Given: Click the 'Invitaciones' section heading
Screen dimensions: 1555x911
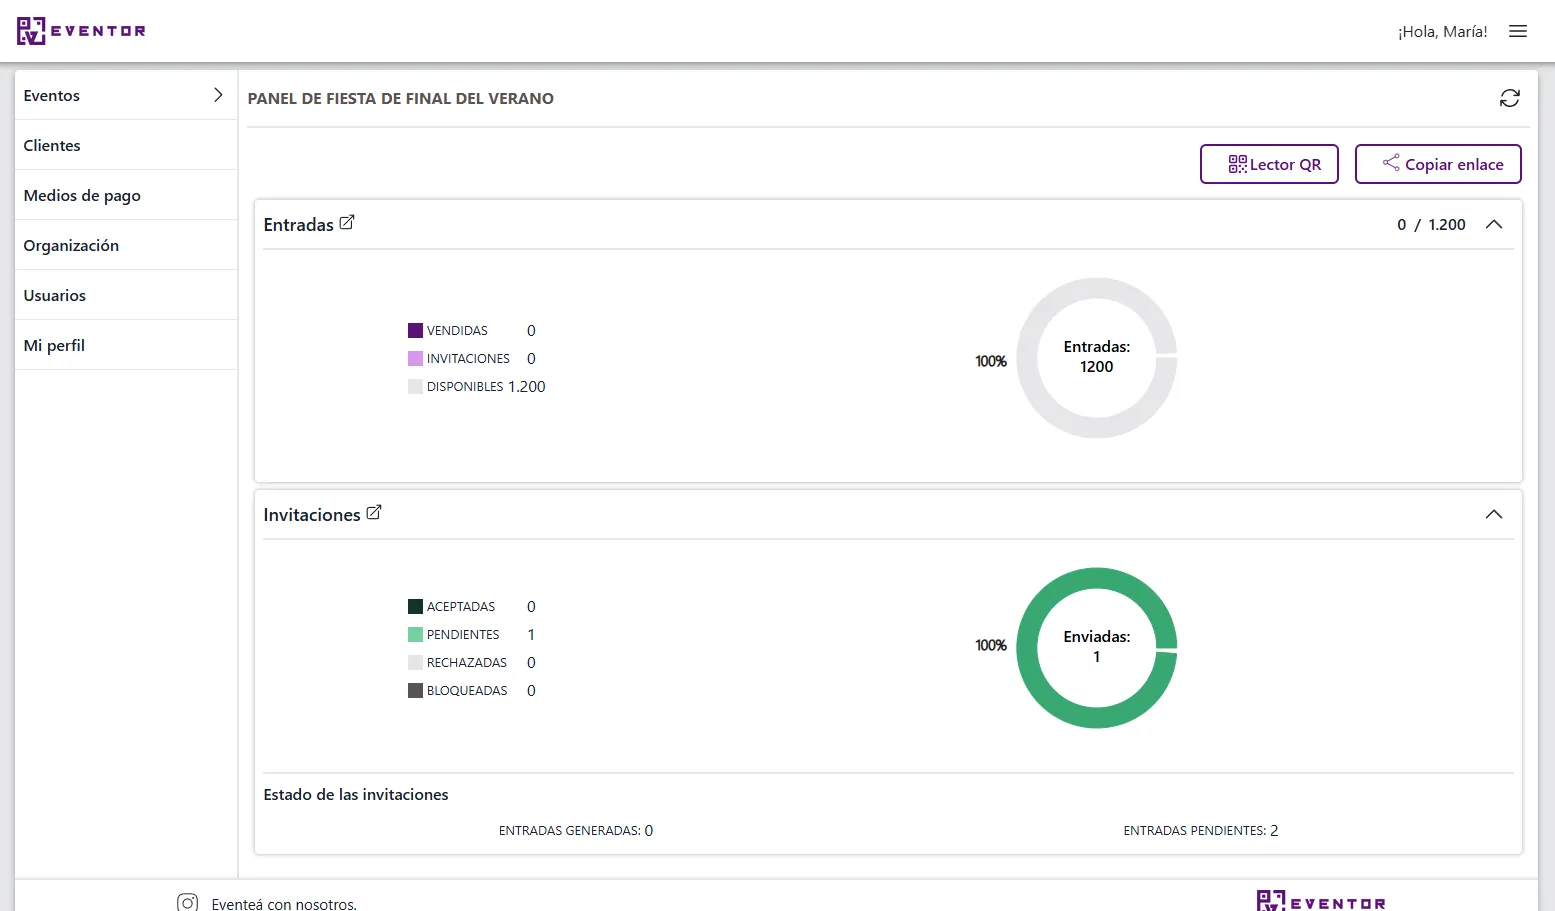Looking at the screenshot, I should pyautogui.click(x=312, y=515).
